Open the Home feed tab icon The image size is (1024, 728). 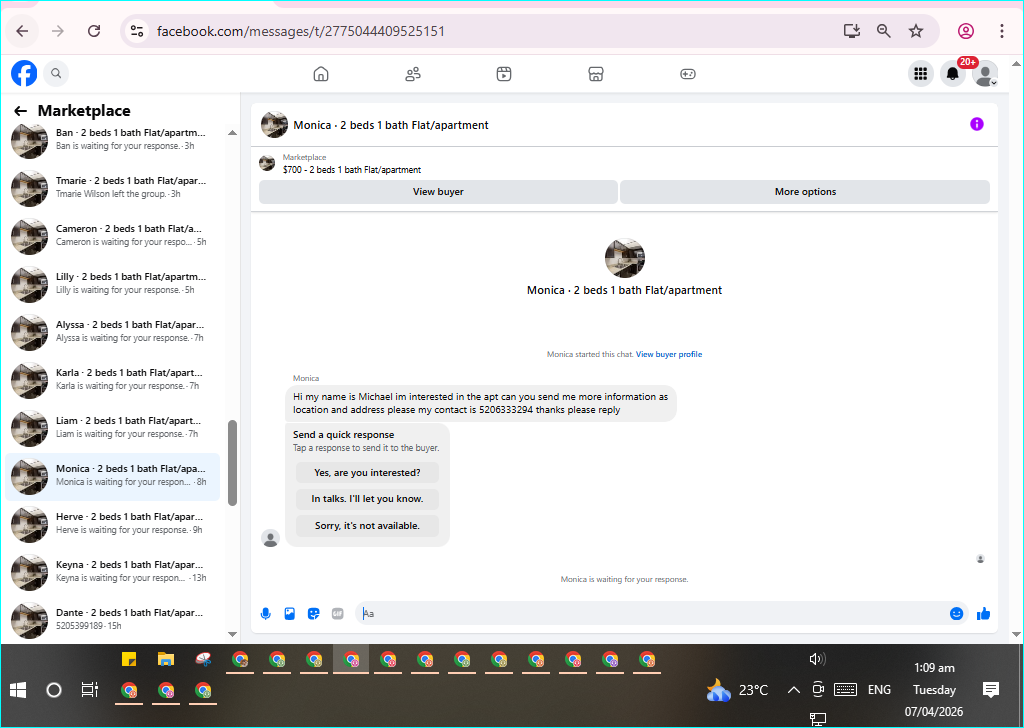tap(321, 74)
